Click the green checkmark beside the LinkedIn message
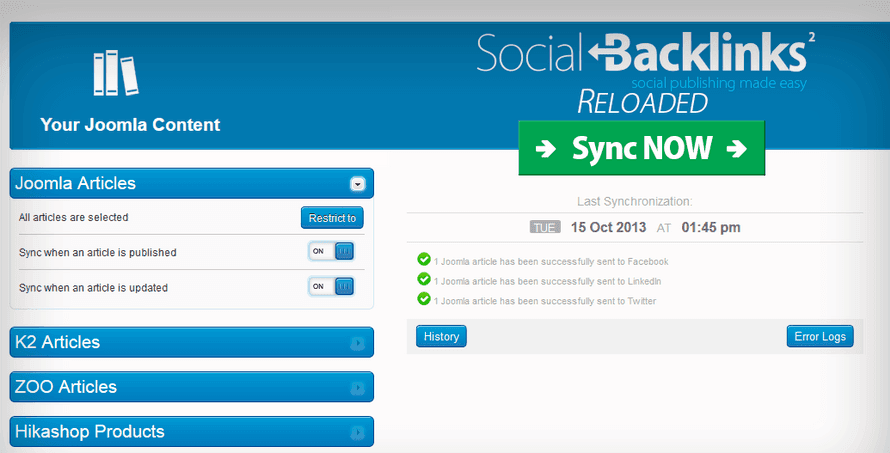 (424, 279)
